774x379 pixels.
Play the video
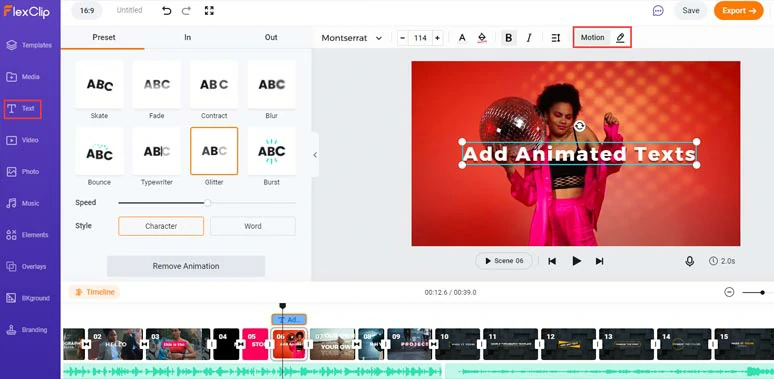(x=576, y=261)
